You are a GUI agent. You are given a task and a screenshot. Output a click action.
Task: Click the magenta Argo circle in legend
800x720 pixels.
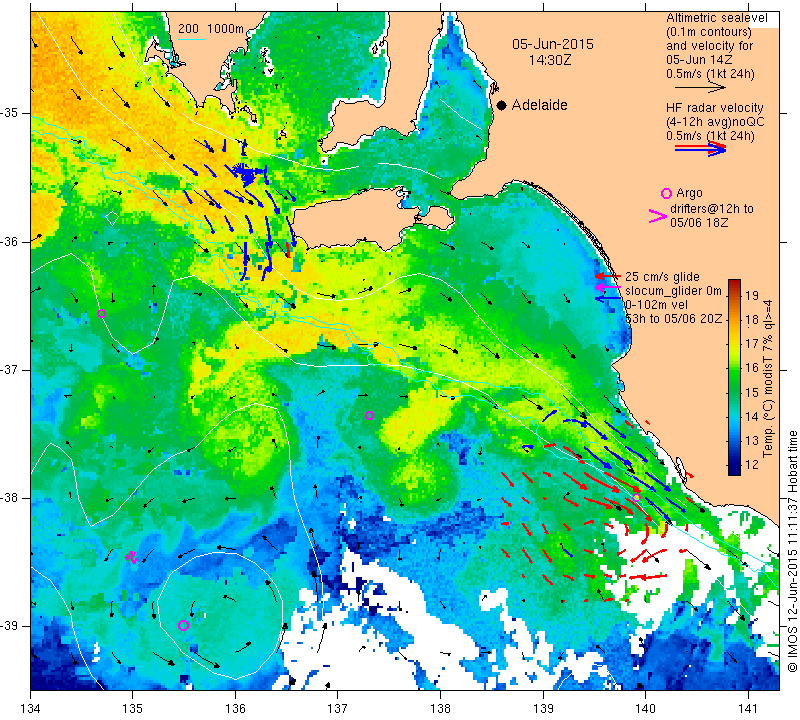click(x=666, y=193)
